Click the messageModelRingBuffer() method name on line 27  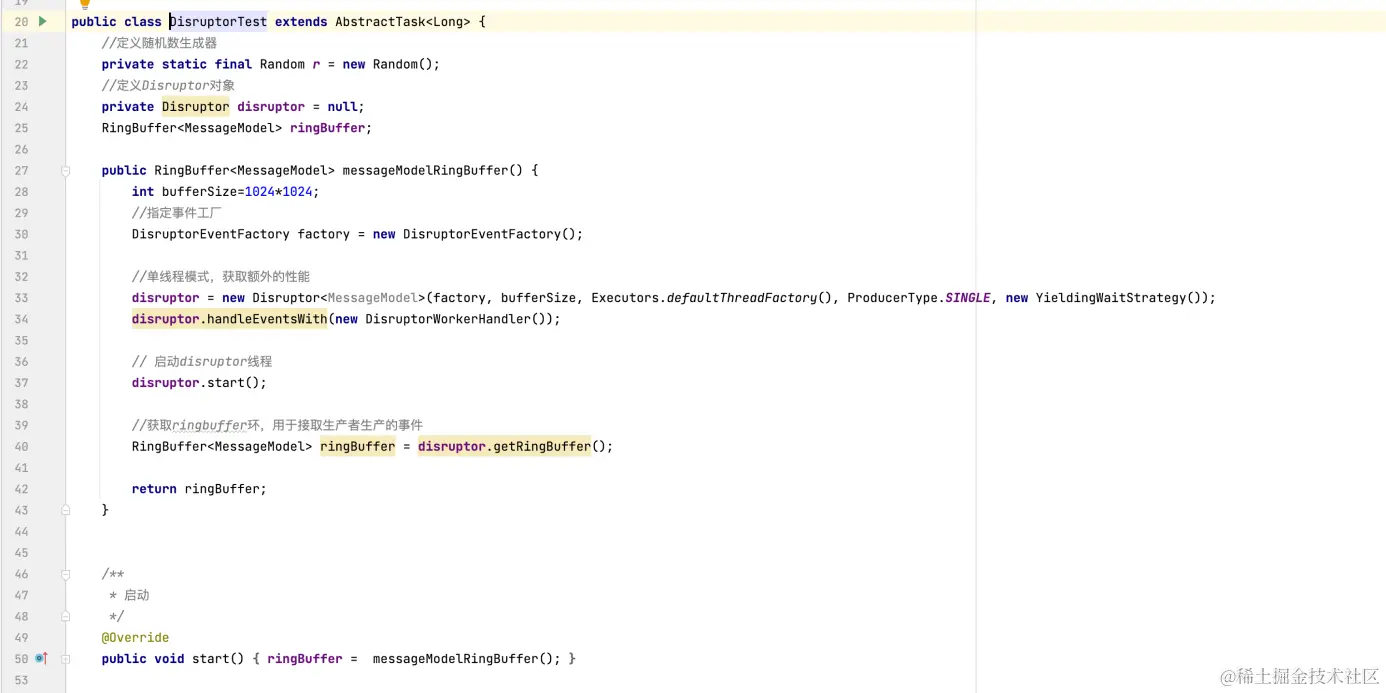pos(433,171)
